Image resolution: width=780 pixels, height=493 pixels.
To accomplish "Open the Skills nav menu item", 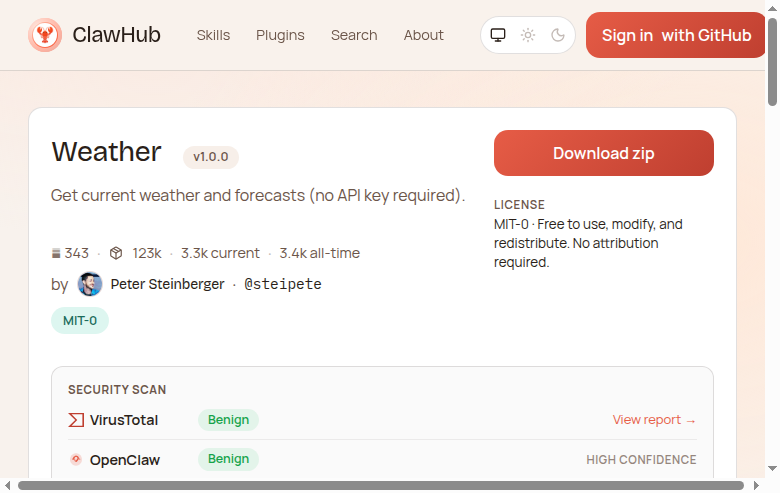I will point(213,35).
